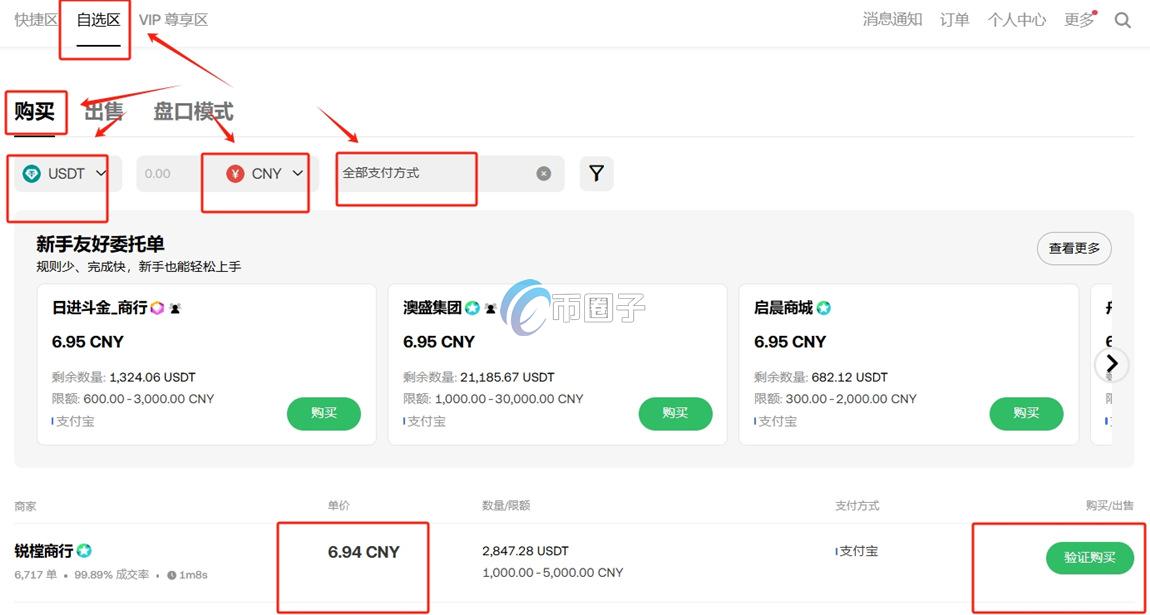Open the VIP 尊享区 tab
This screenshot has width=1150, height=615.
coord(173,20)
